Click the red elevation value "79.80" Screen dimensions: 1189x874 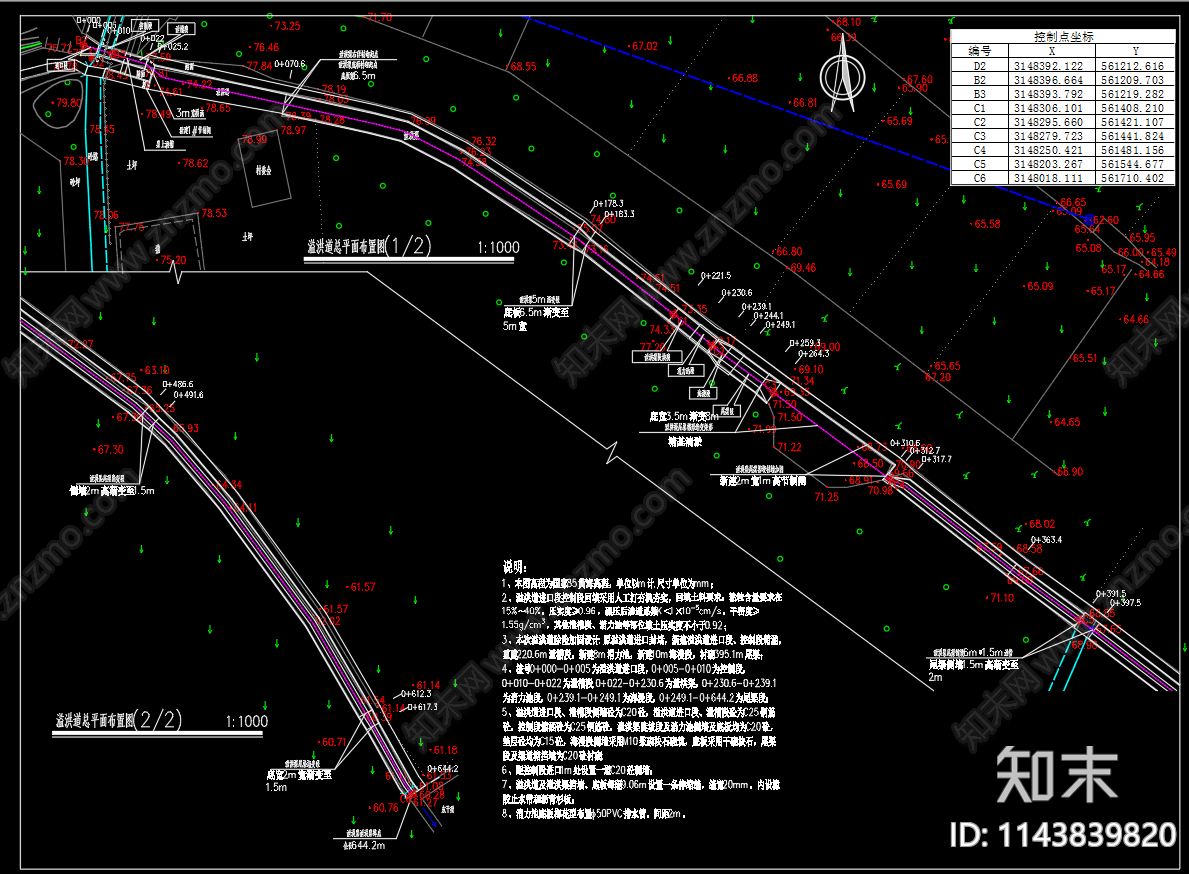pos(67,103)
